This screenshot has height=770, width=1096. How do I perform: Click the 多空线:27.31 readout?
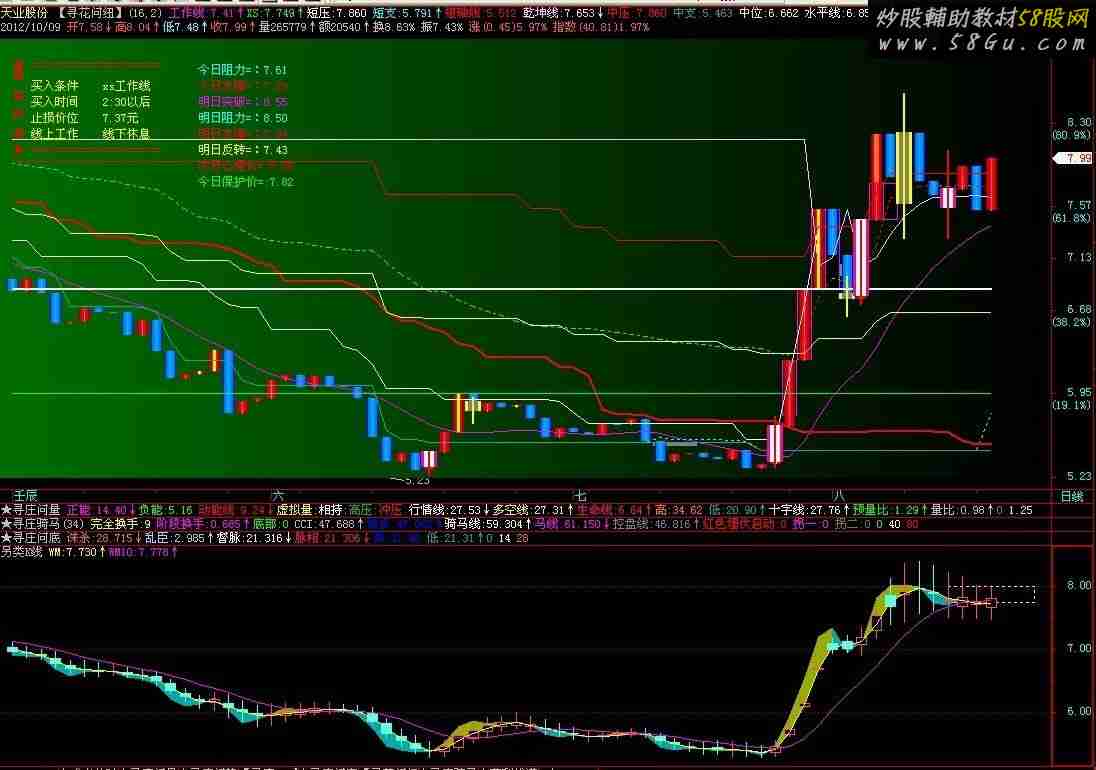pos(529,510)
